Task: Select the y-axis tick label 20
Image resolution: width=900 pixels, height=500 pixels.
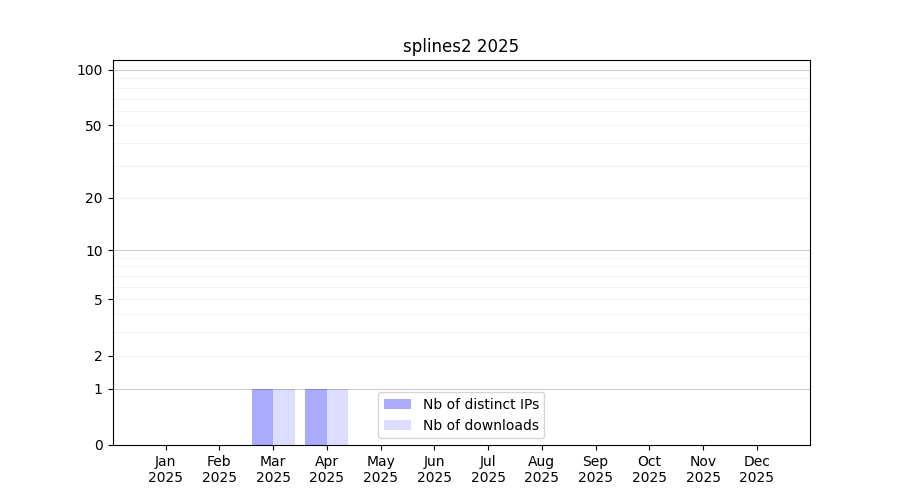Action: [93, 198]
